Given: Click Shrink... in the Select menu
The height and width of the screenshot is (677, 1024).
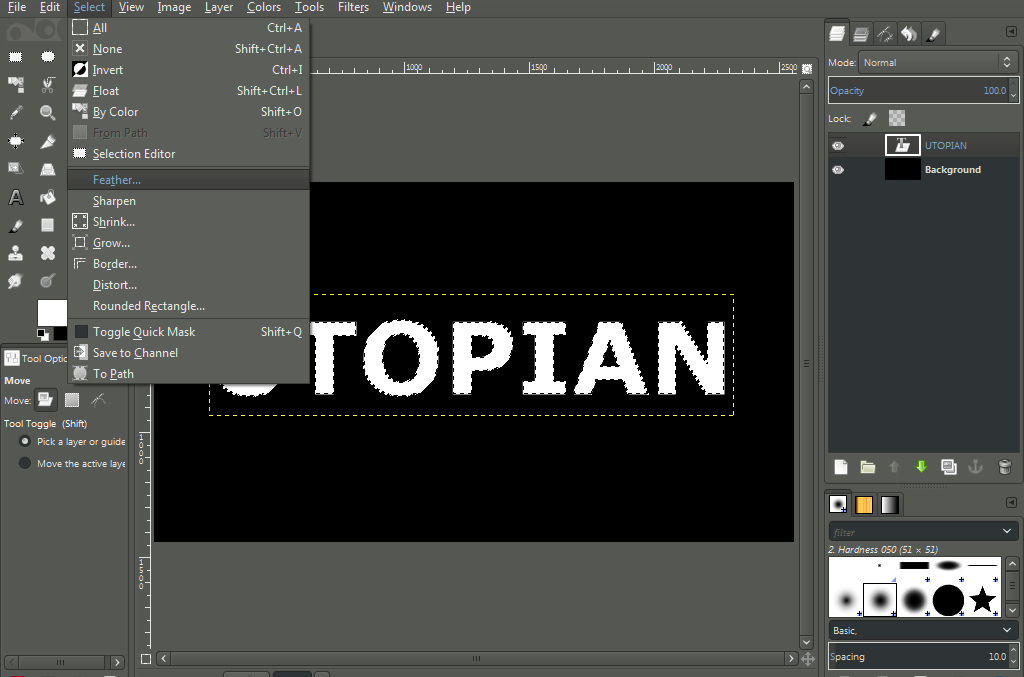Looking at the screenshot, I should click(x=188, y=222).
